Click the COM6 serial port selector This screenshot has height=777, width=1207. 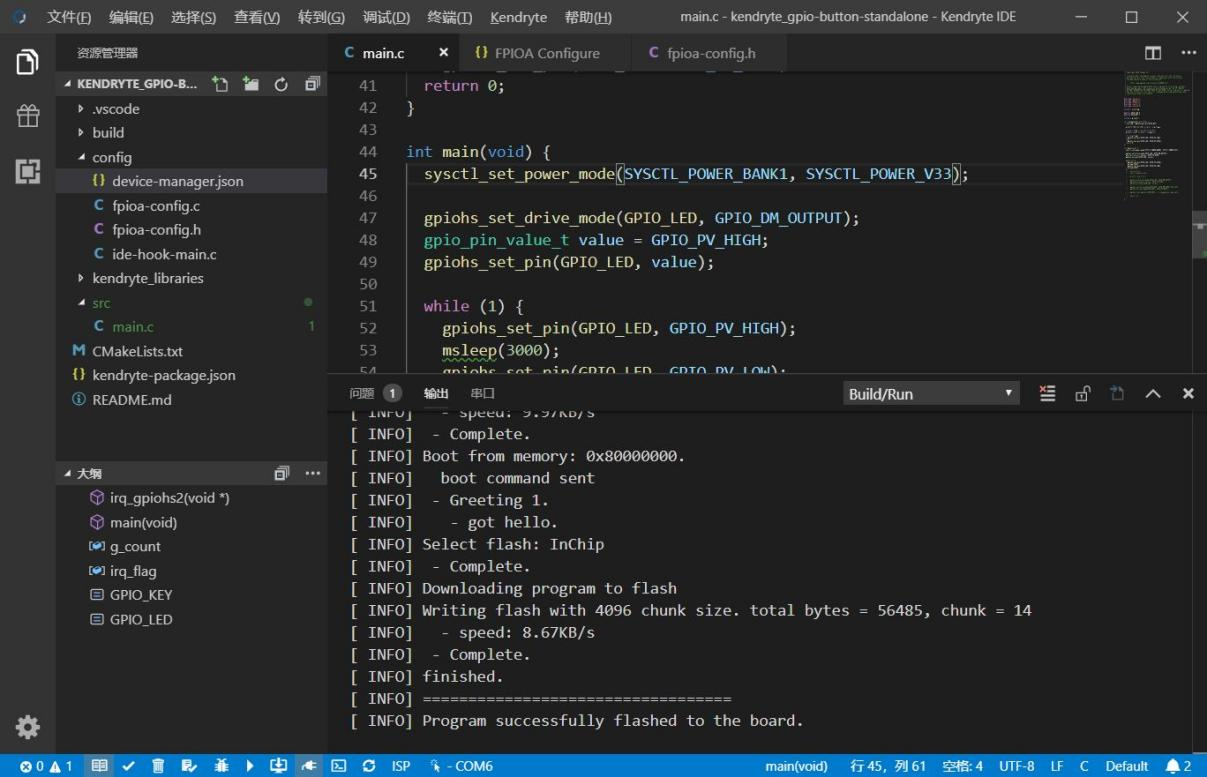click(x=462, y=766)
